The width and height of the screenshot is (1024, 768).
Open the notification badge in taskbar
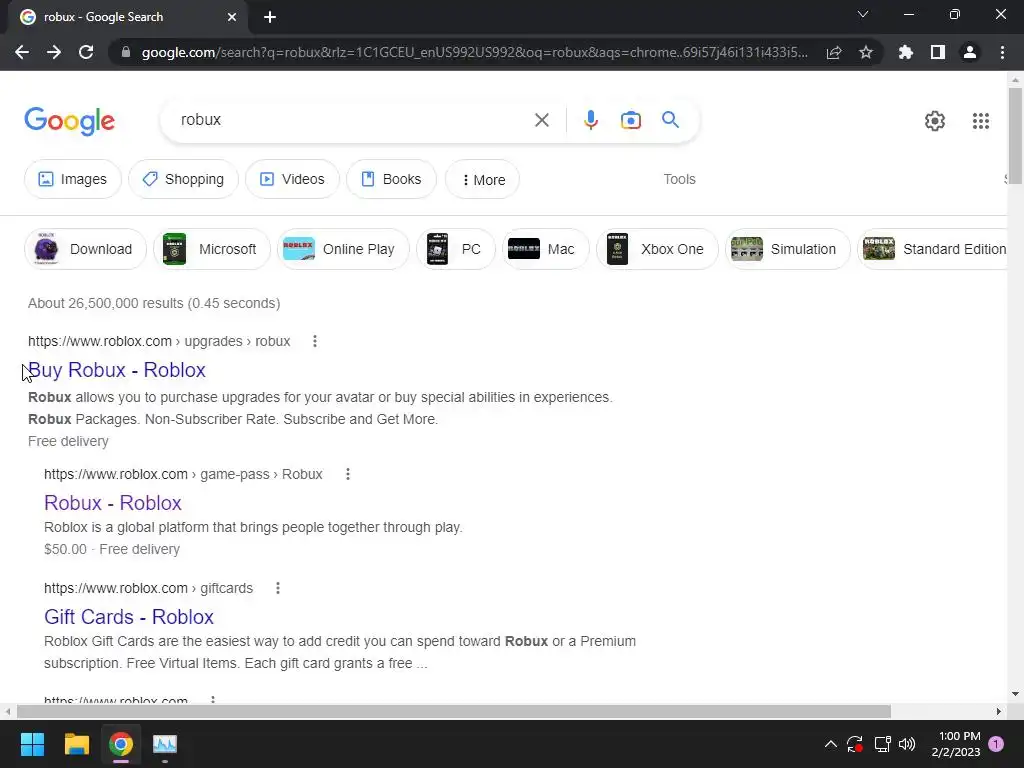(x=996, y=744)
